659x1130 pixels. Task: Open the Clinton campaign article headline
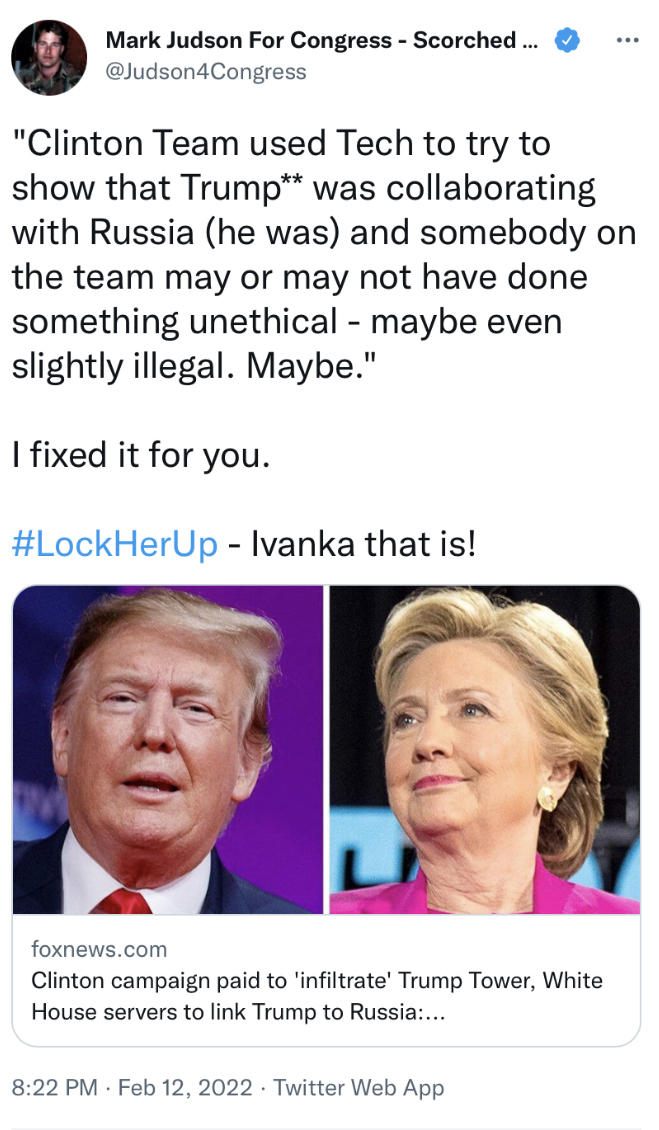(317, 997)
